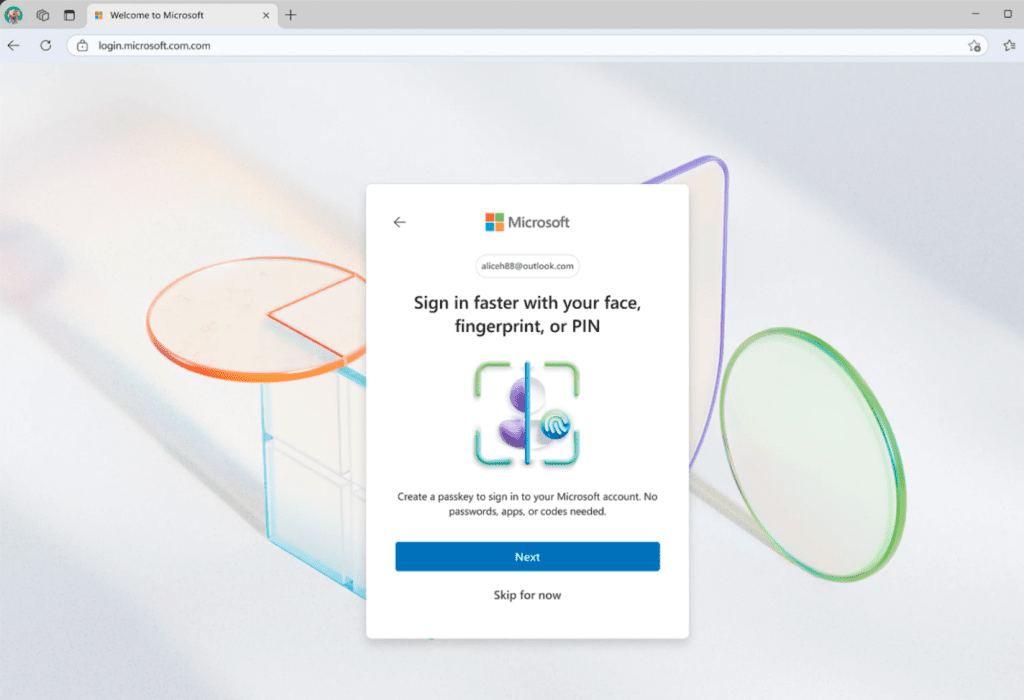
Task: Add this page to favorites star icon
Action: click(974, 46)
